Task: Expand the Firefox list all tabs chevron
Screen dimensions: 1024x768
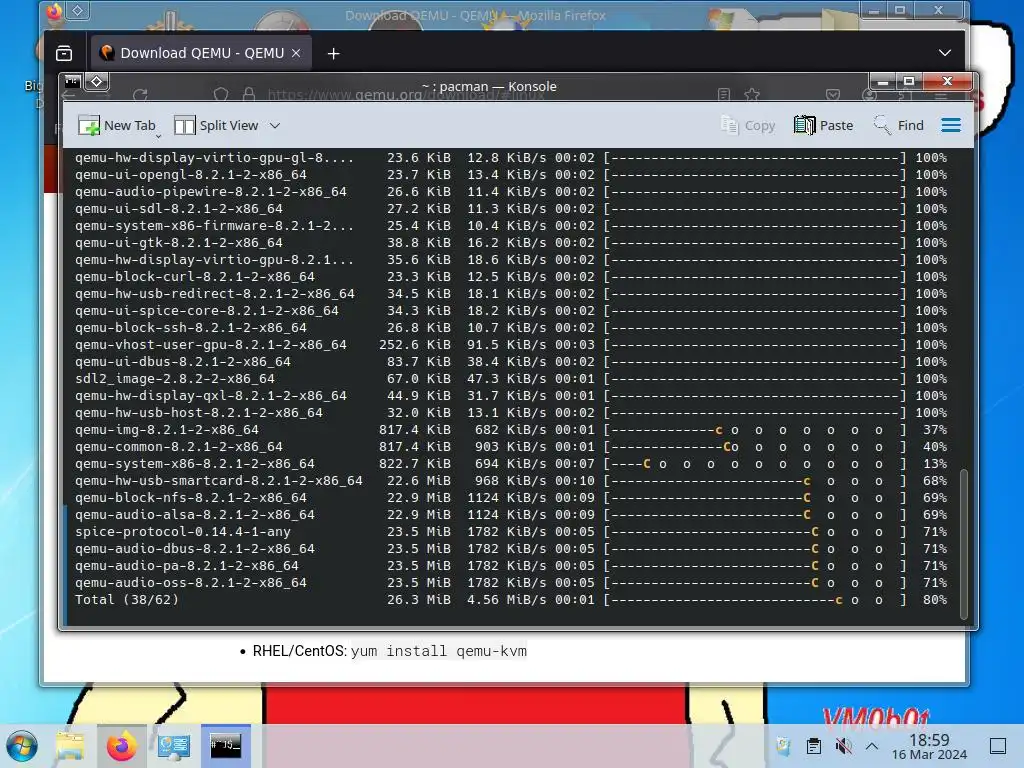Action: (x=944, y=53)
